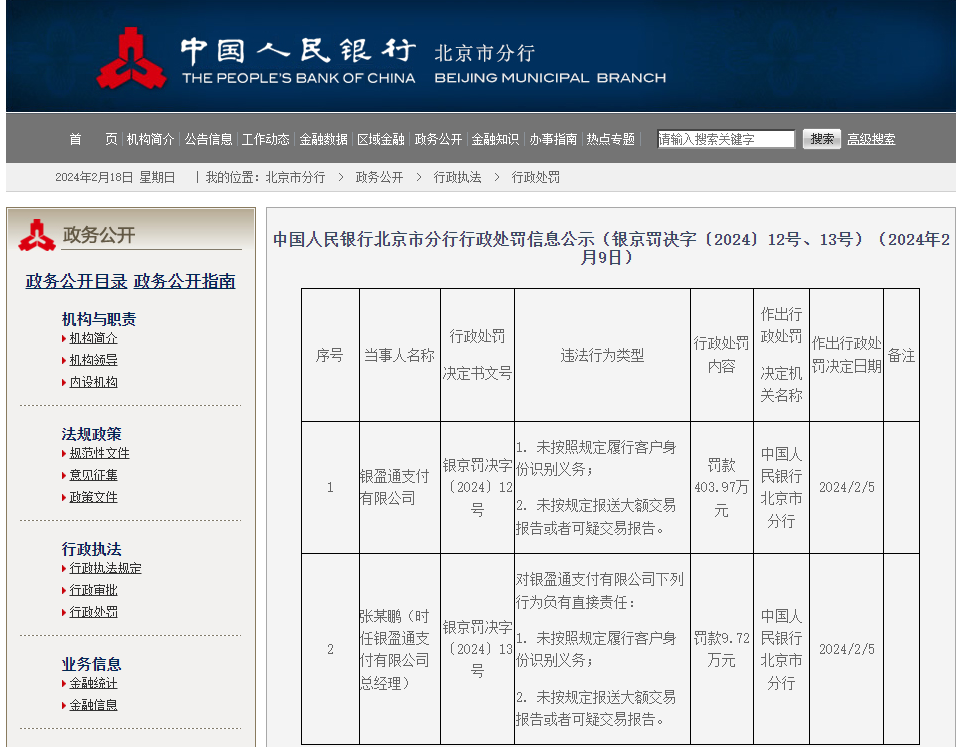Click the 2024/2/5 date in row 1
The image size is (962, 747).
tap(847, 488)
